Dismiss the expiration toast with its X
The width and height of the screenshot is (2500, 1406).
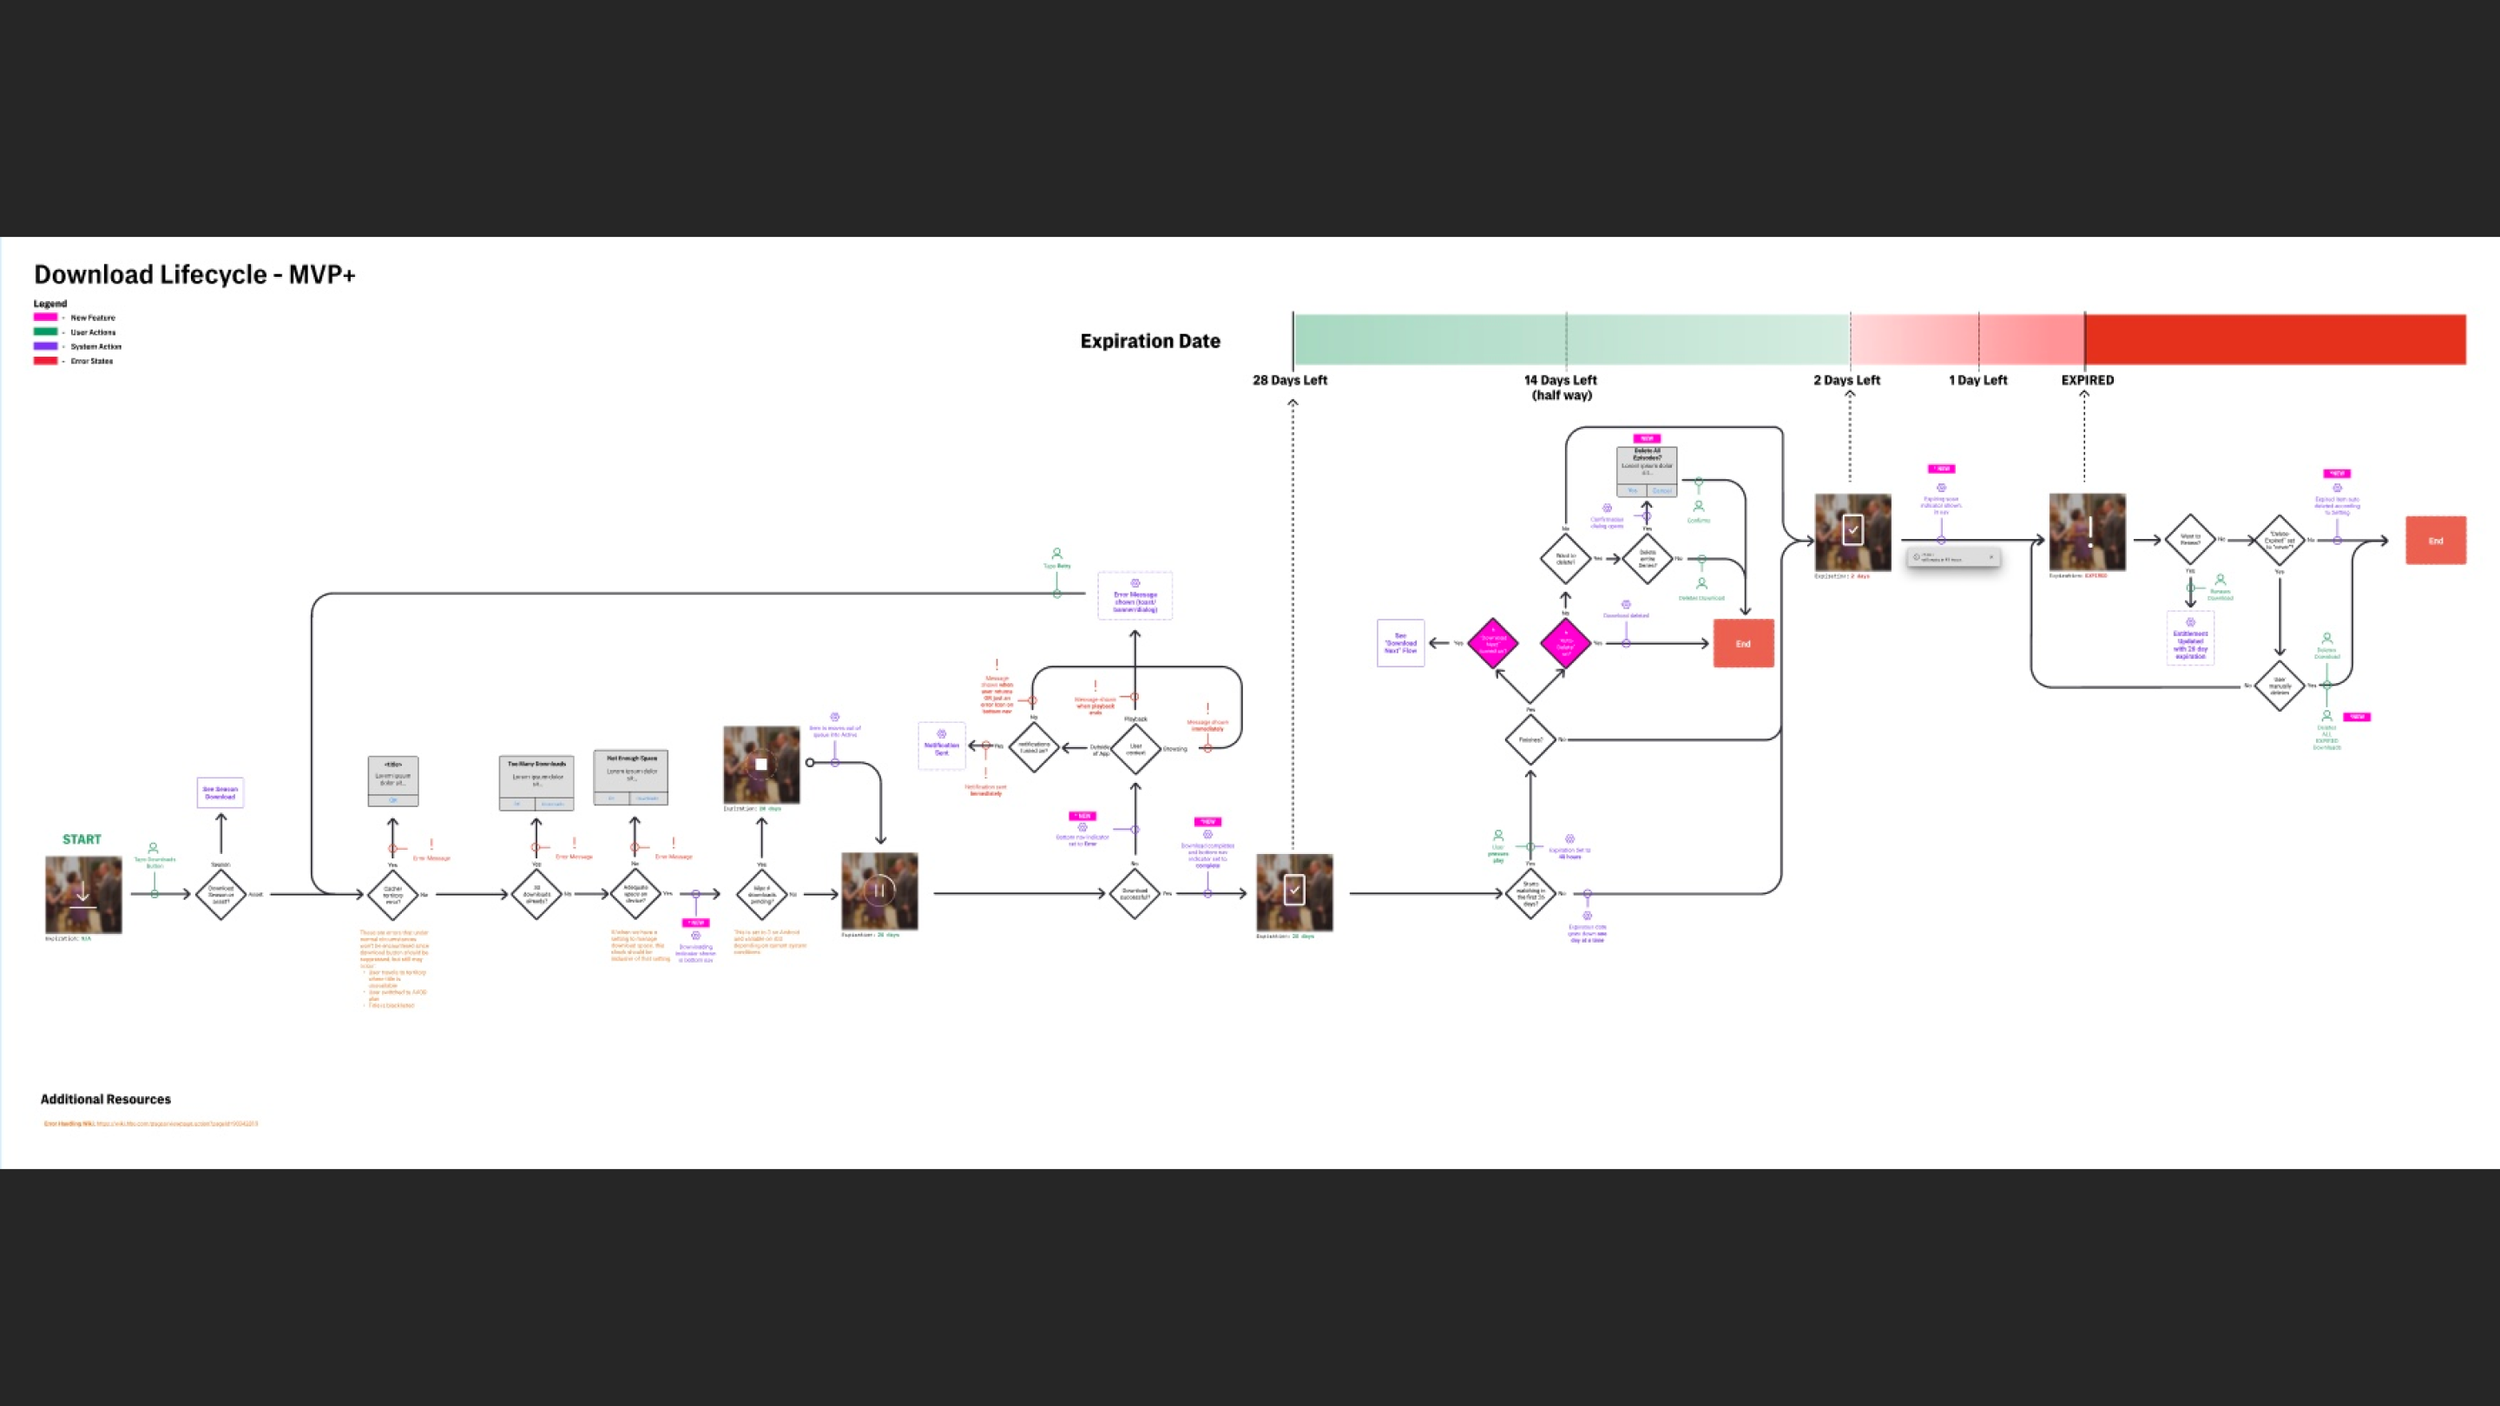pyautogui.click(x=1992, y=556)
